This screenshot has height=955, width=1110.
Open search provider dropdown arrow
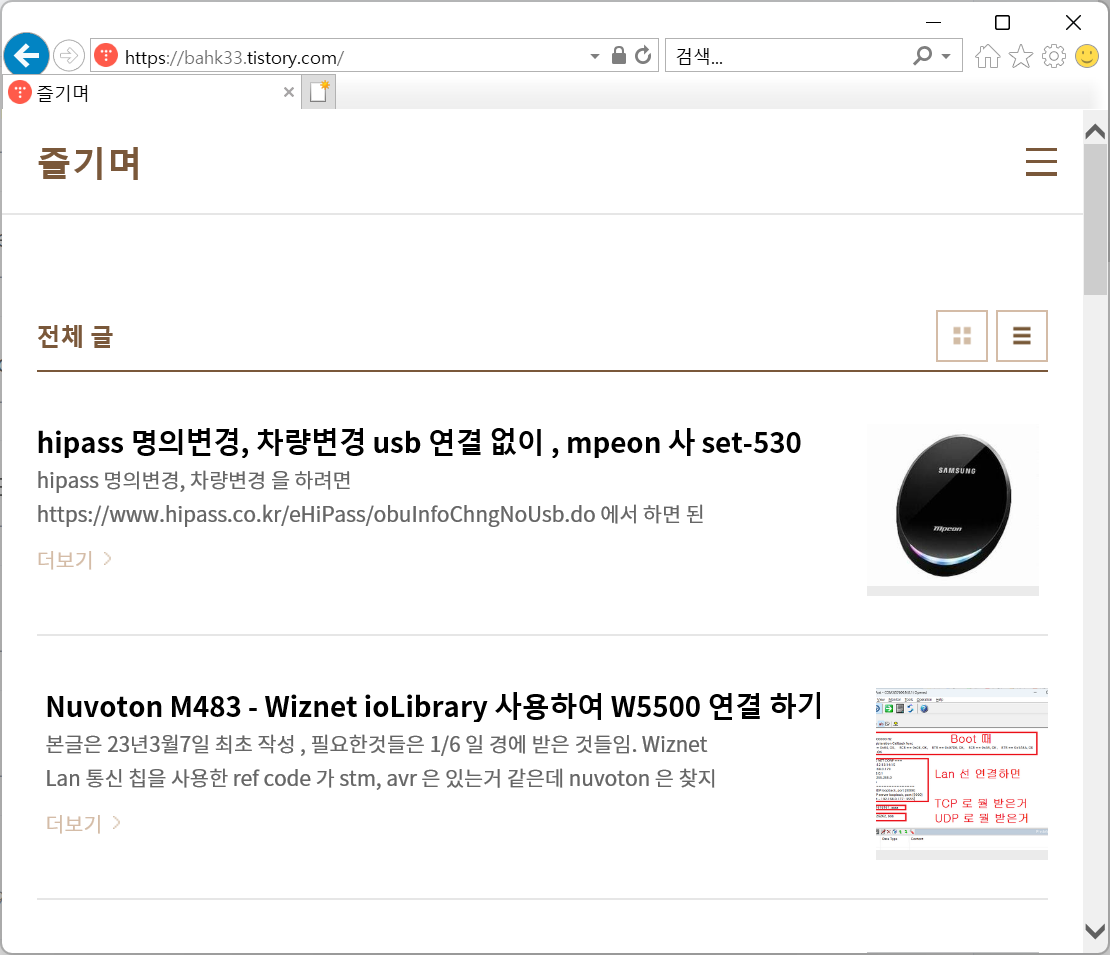946,56
